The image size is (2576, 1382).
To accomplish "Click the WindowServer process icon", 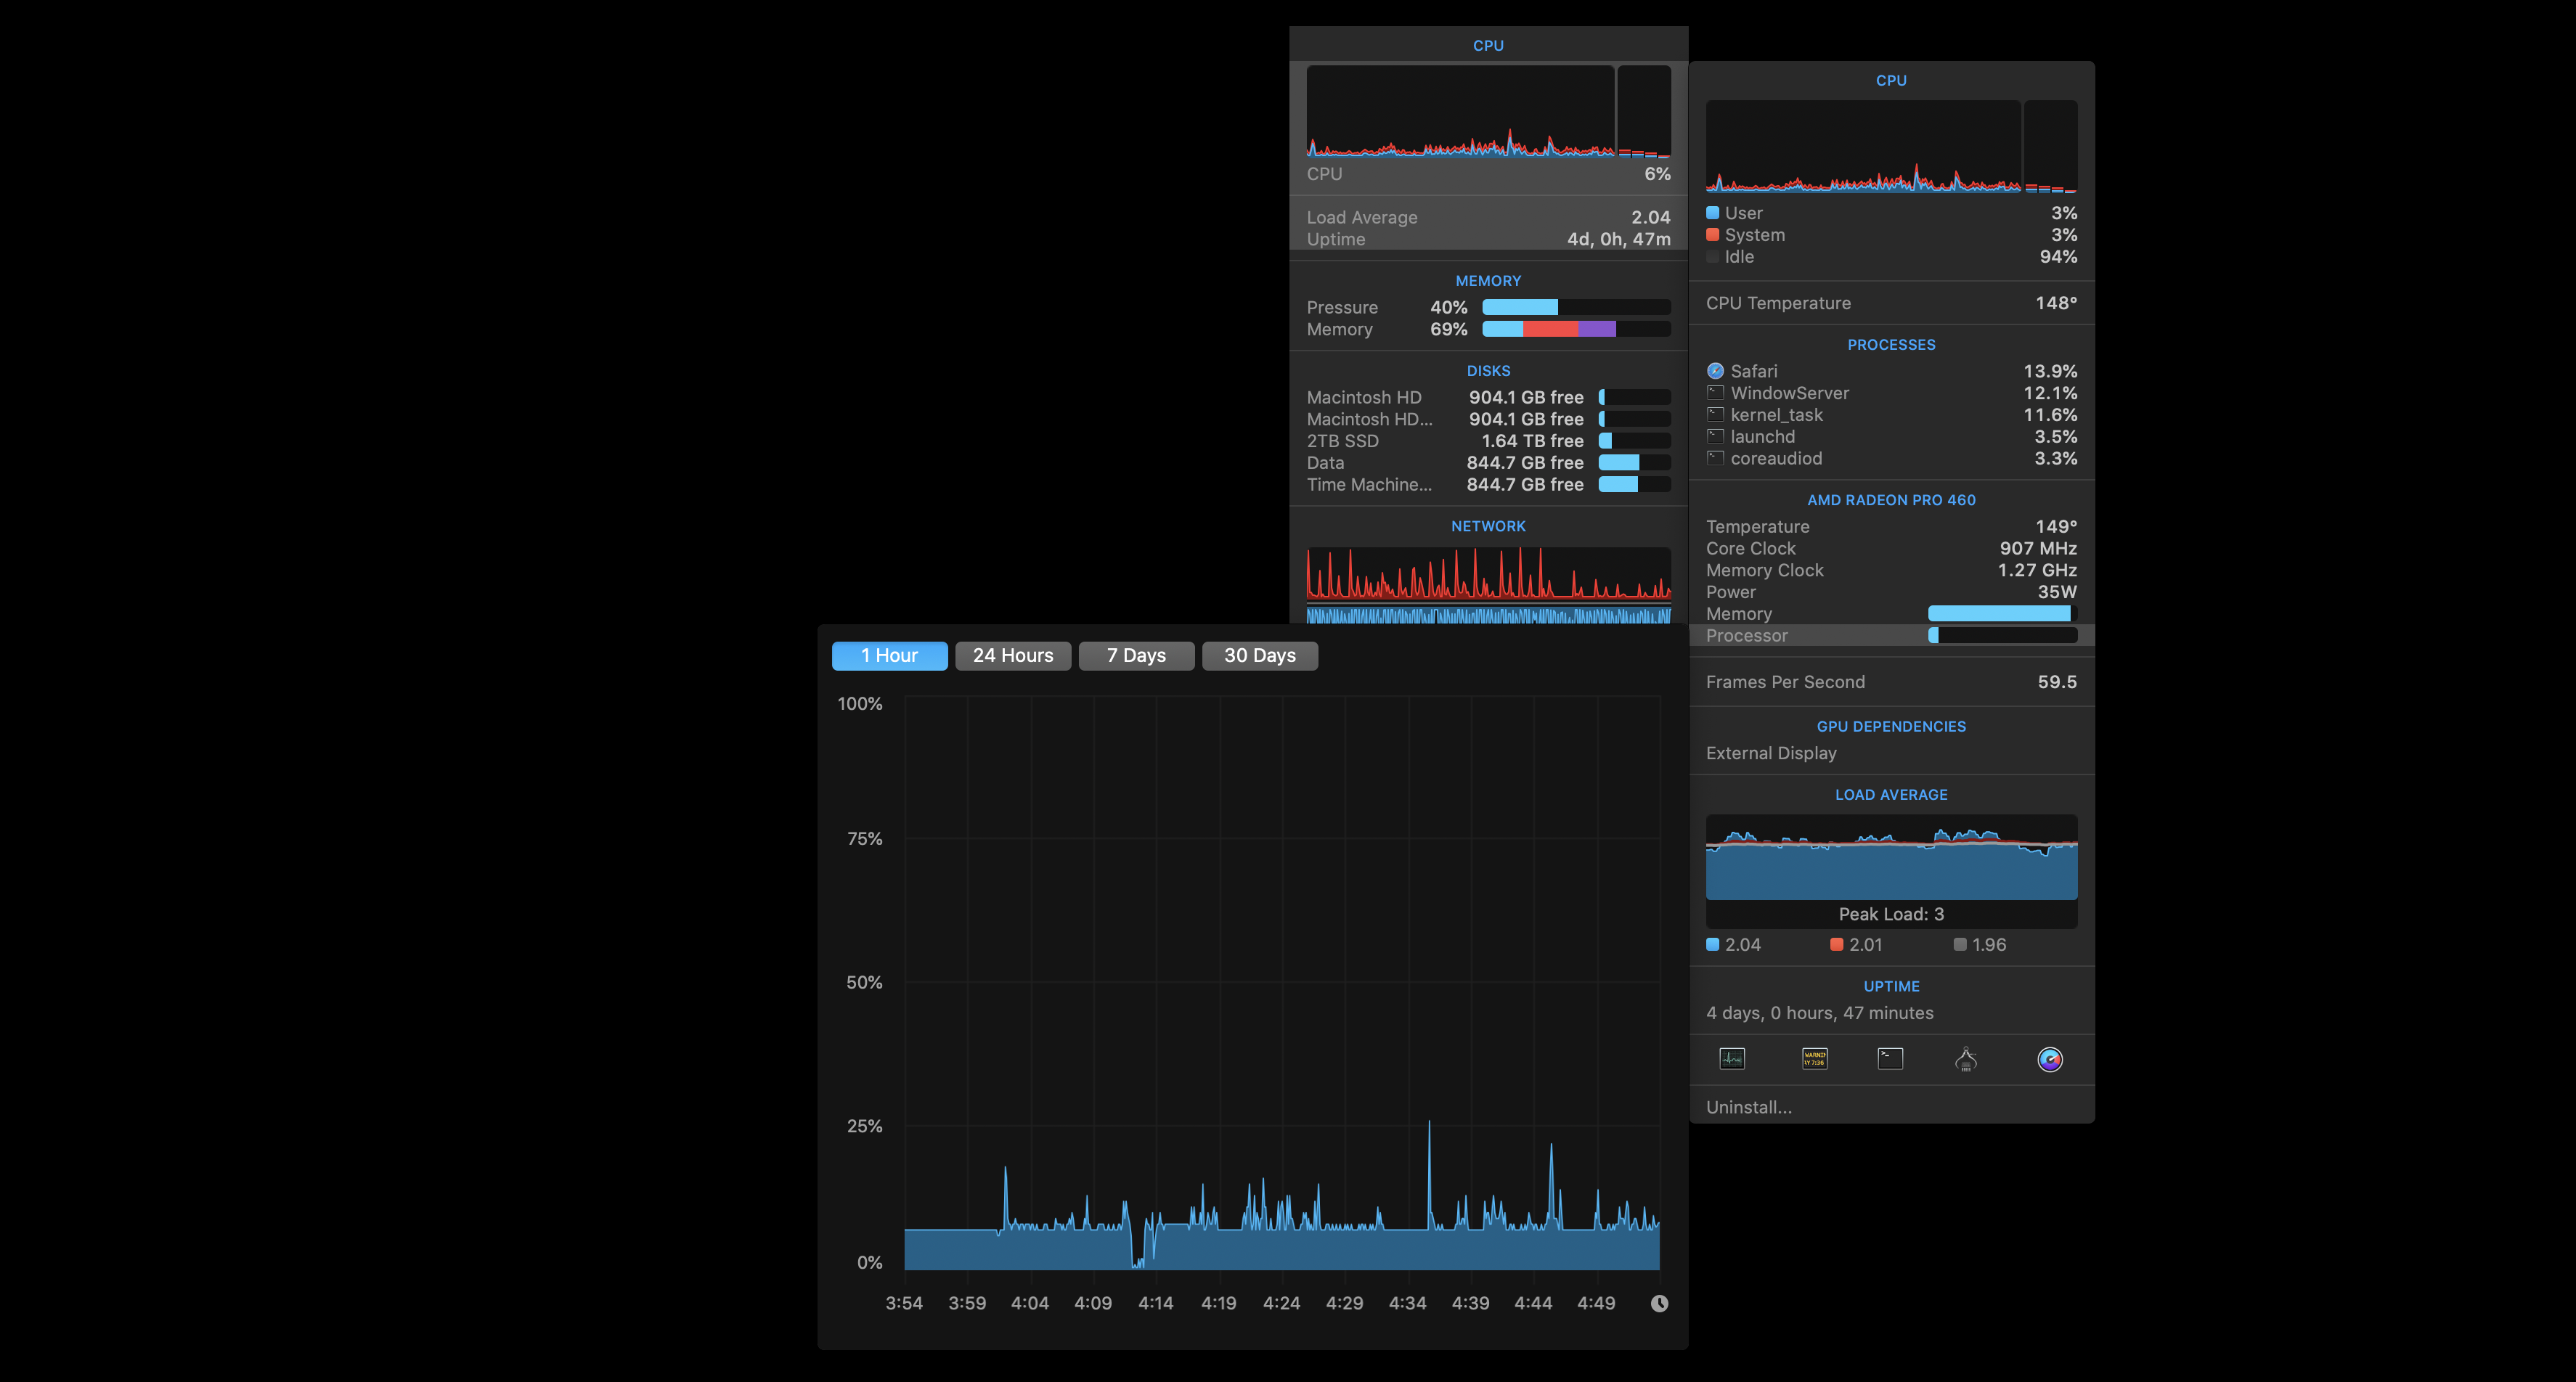I will (1715, 393).
